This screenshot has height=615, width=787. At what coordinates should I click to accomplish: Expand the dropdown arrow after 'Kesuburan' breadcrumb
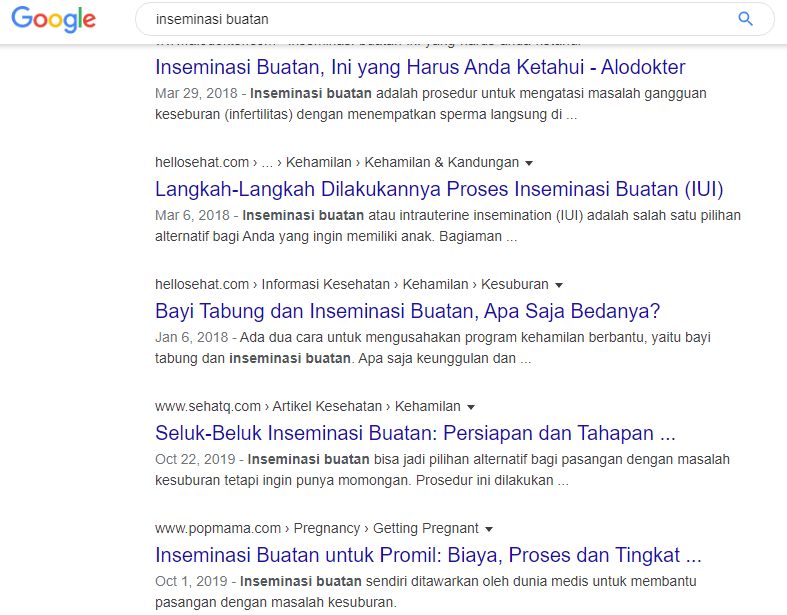click(x=559, y=285)
